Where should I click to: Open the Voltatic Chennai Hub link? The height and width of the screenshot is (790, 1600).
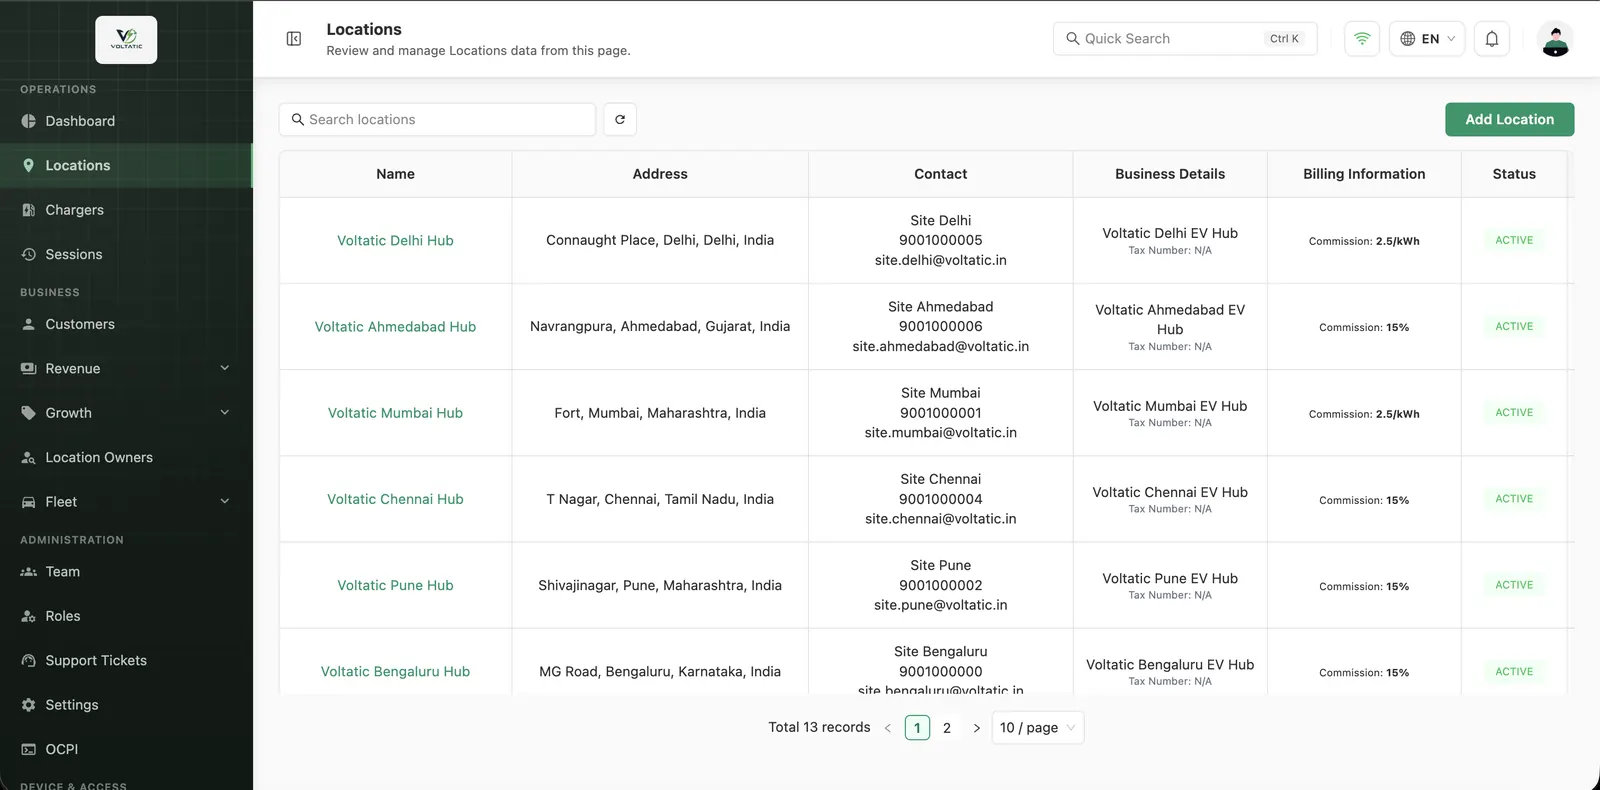[395, 499]
